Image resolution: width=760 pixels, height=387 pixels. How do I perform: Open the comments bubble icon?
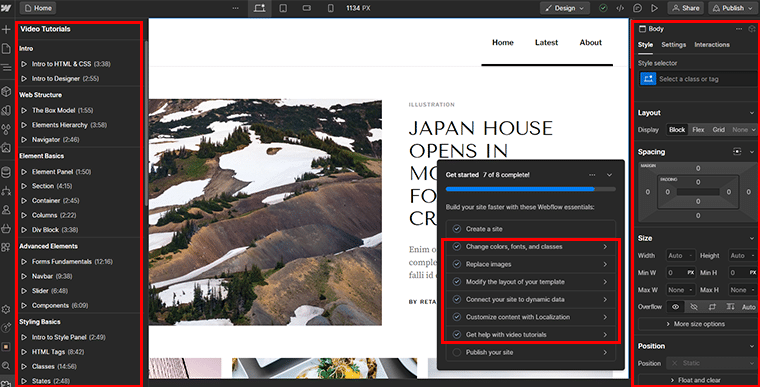637,8
